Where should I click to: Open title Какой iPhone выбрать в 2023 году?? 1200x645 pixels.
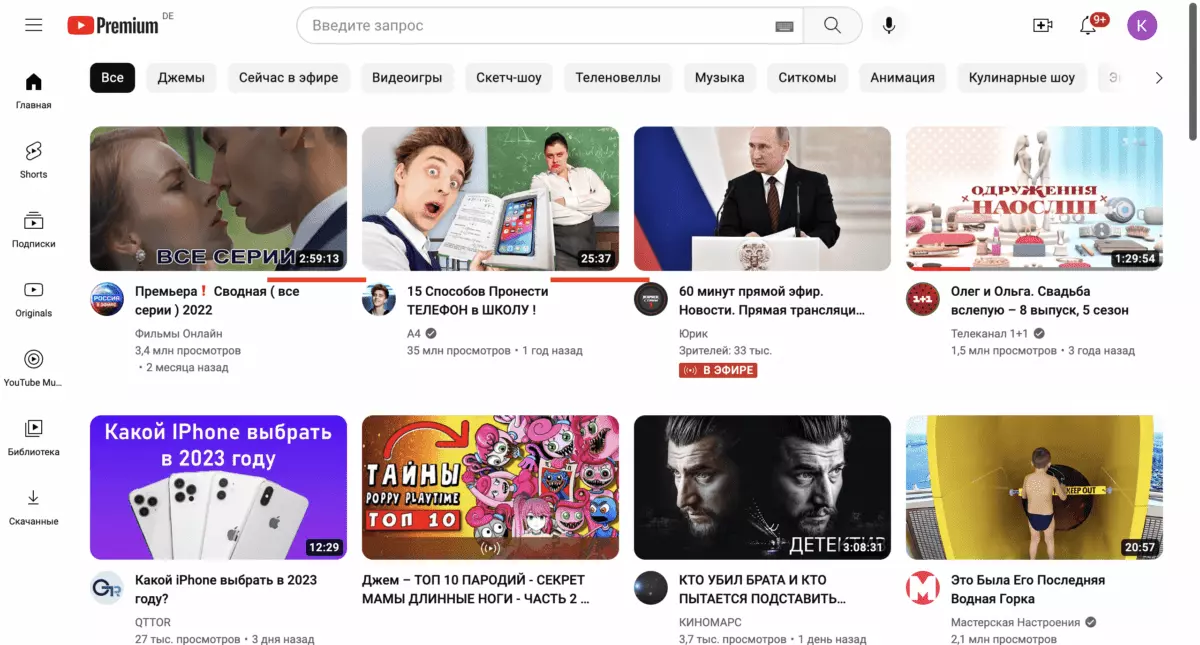[x=226, y=589]
